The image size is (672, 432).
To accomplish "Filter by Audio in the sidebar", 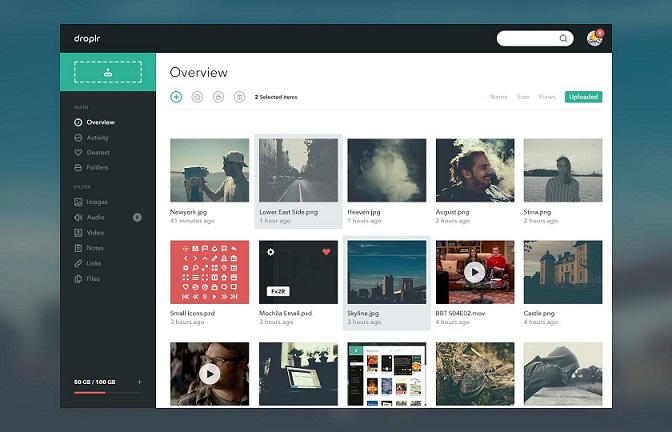I will point(96,217).
